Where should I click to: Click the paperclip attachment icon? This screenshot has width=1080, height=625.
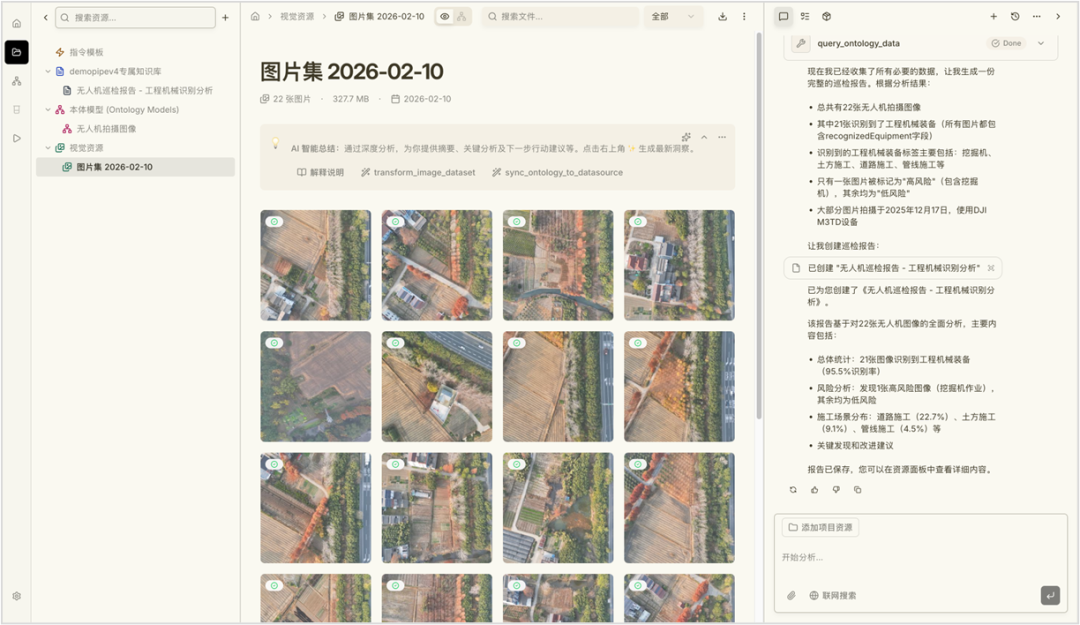pos(791,596)
